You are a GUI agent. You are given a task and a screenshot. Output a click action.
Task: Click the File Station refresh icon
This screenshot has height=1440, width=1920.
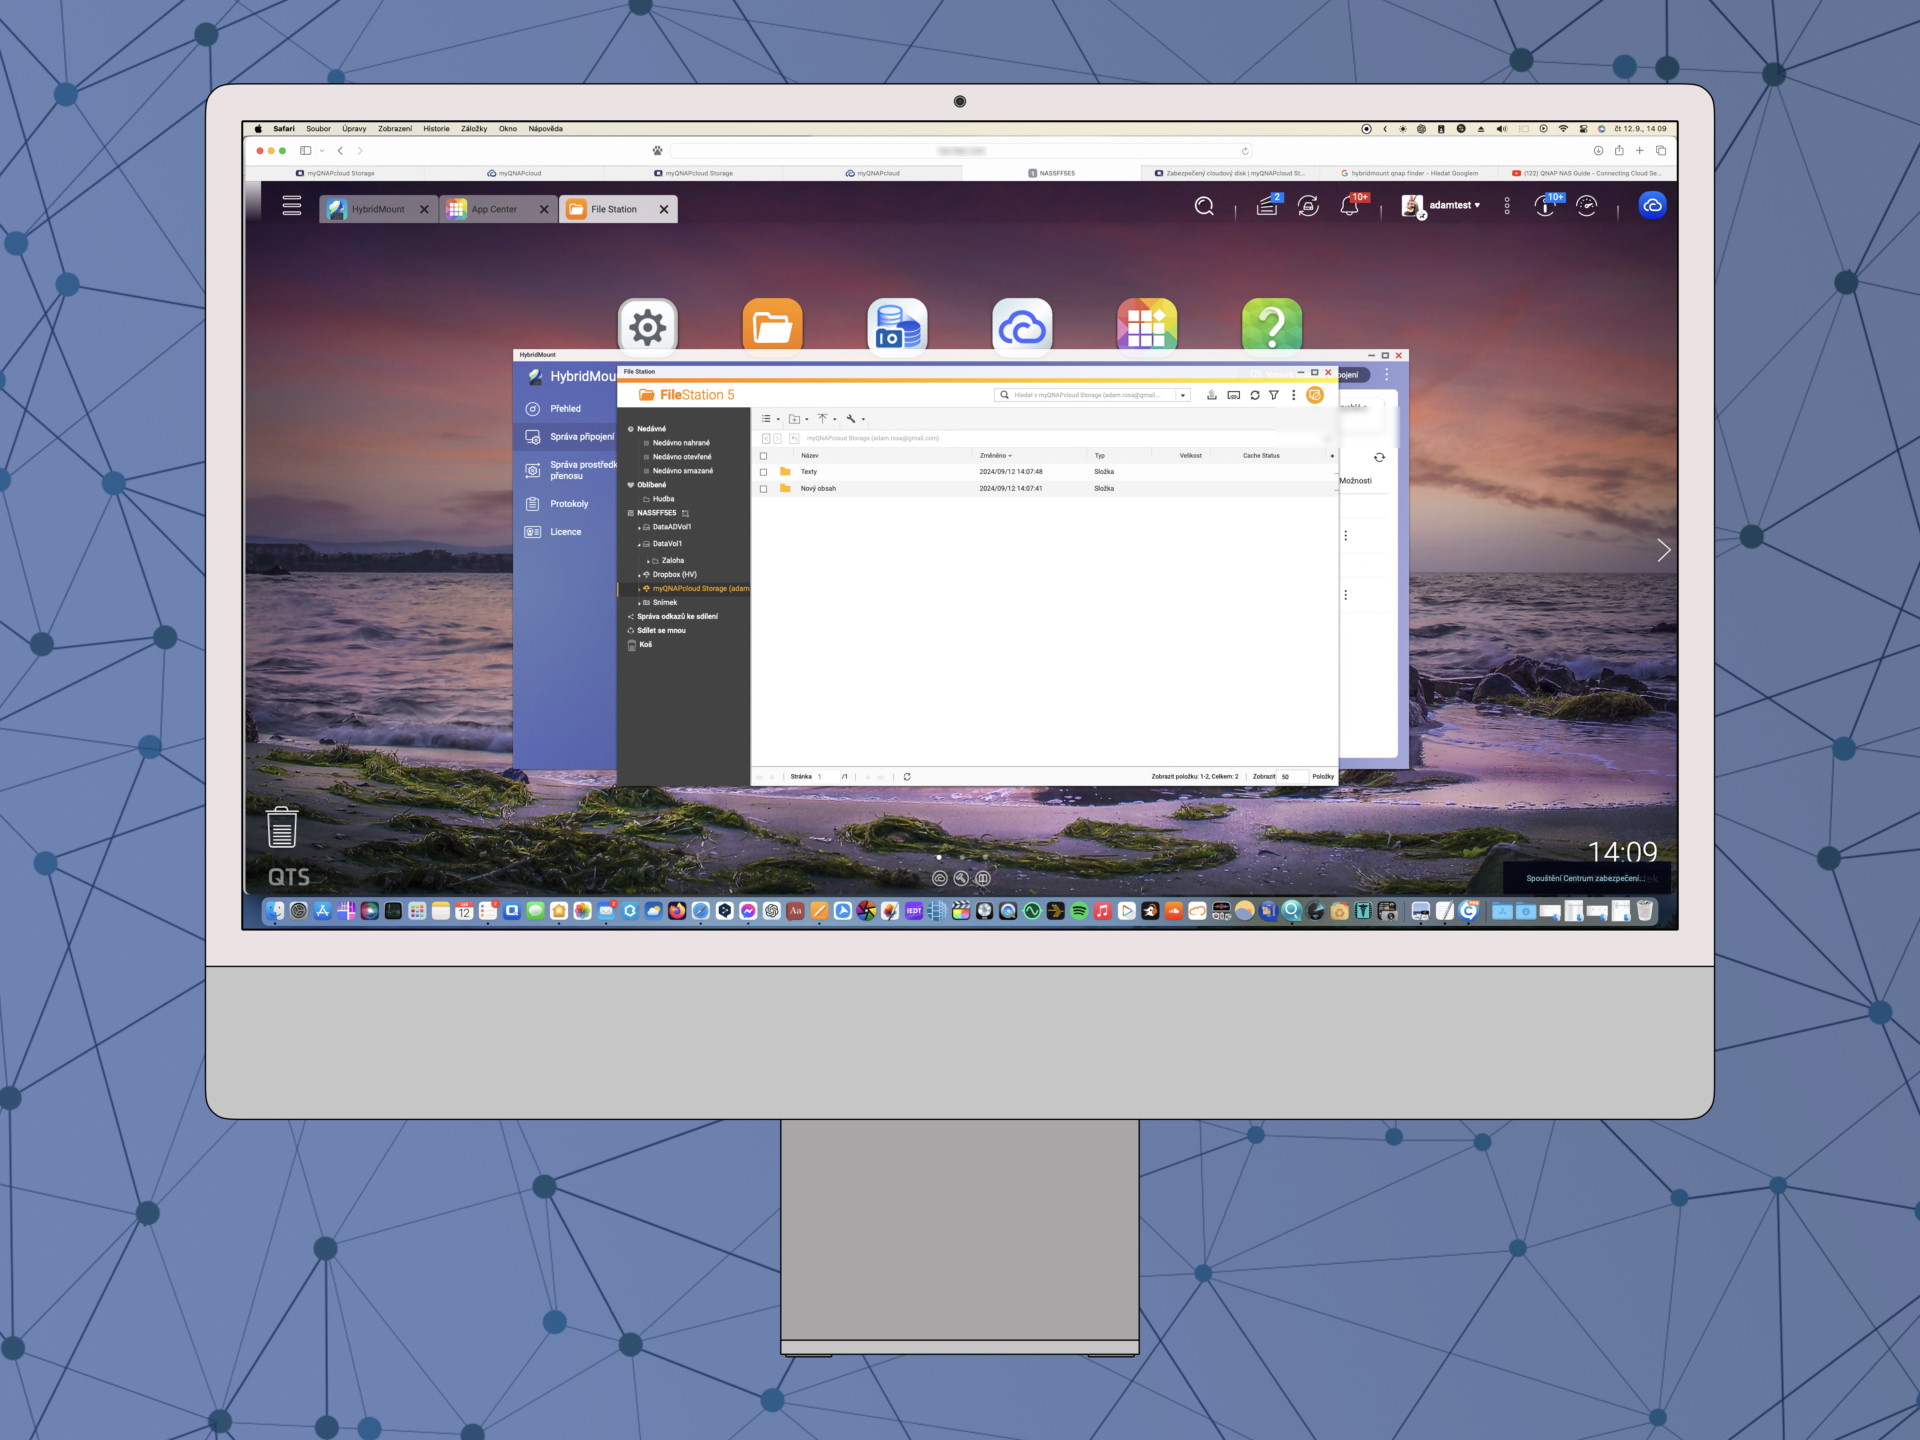[x=1255, y=395]
